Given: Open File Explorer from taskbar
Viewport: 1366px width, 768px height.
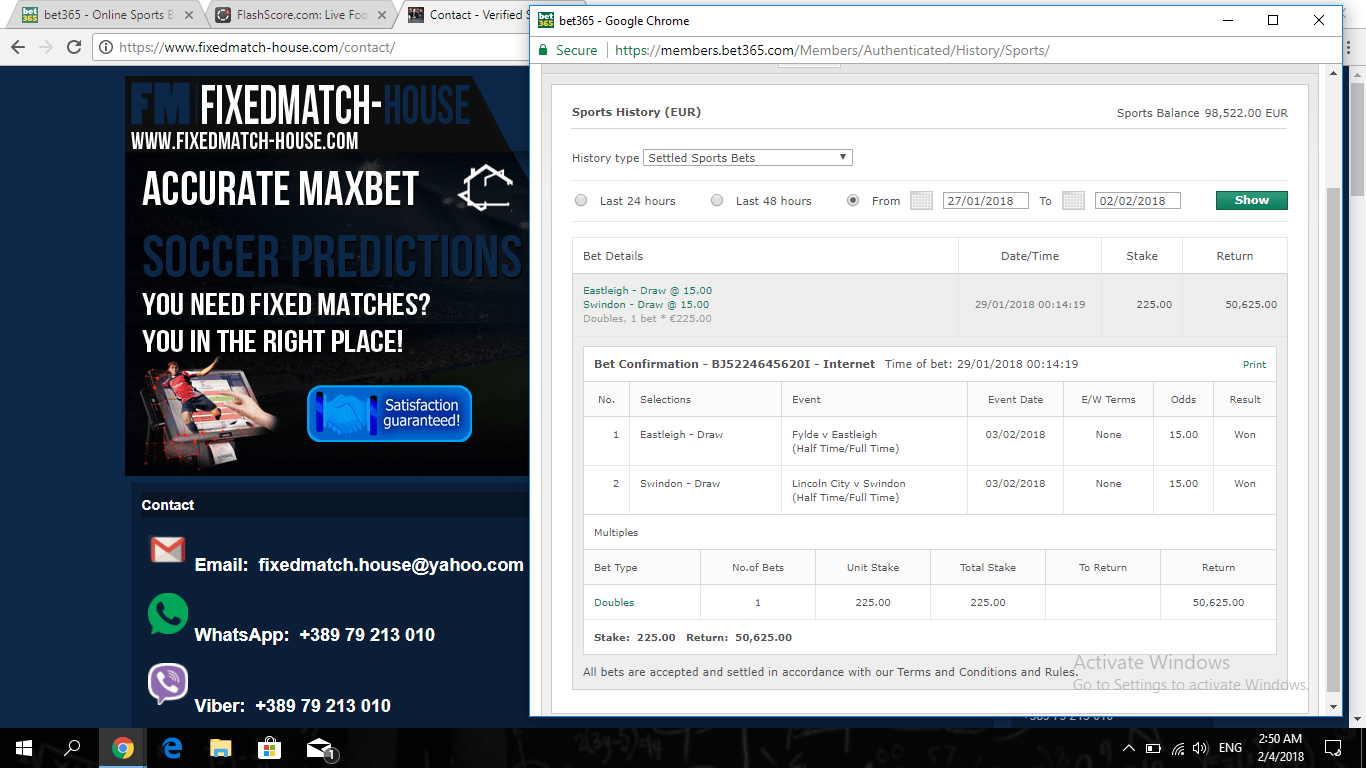Looking at the screenshot, I should (220, 748).
